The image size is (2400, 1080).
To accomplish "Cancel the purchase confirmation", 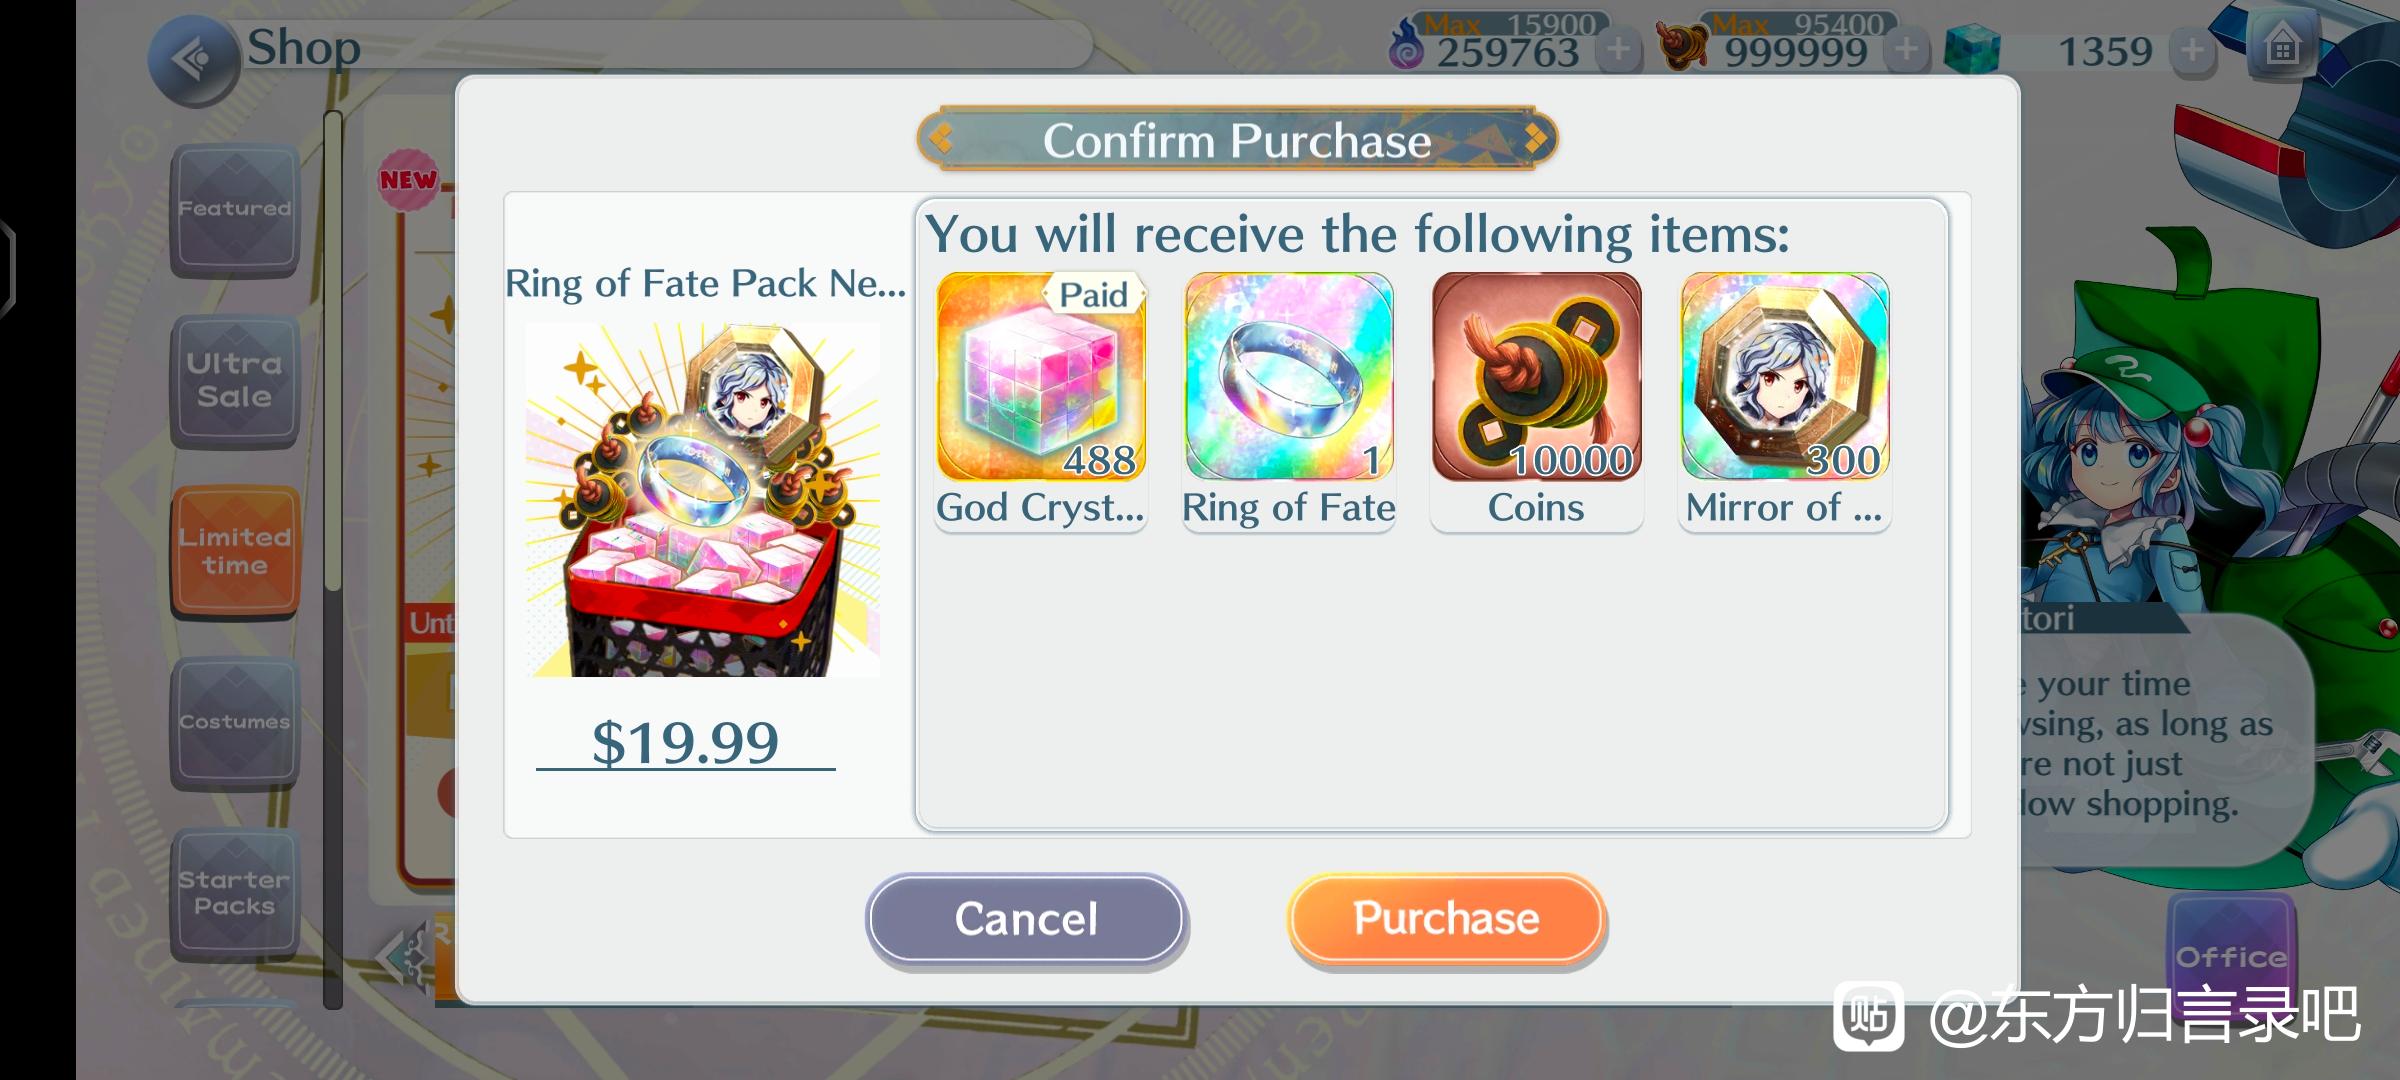I will tap(1026, 919).
